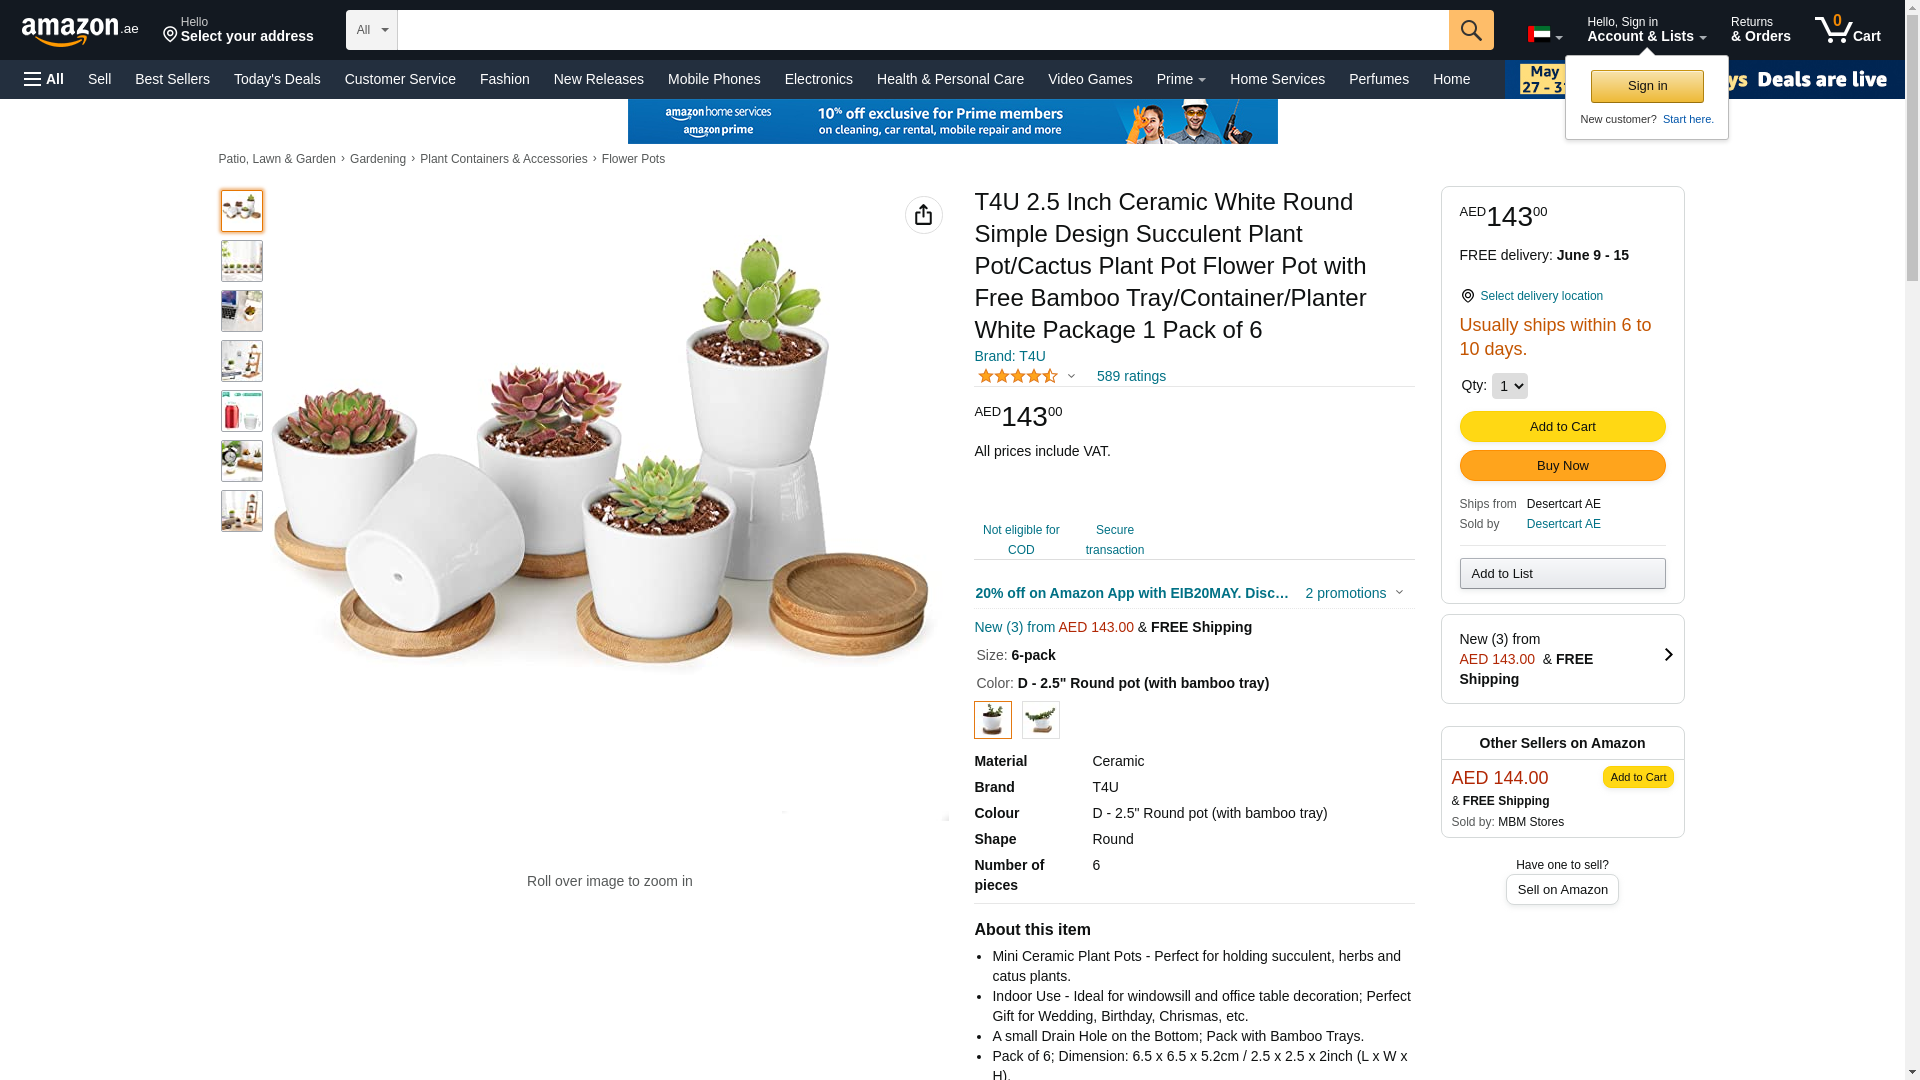Viewport: 1920px width, 1080px height.
Task: Open the cart icon
Action: click(1848, 29)
